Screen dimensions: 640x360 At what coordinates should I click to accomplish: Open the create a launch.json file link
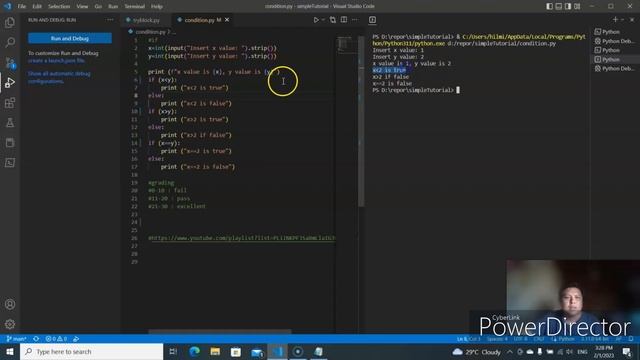(x=56, y=61)
